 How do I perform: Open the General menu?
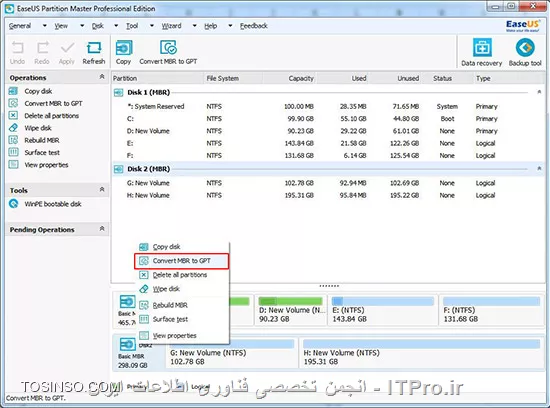click(20, 26)
